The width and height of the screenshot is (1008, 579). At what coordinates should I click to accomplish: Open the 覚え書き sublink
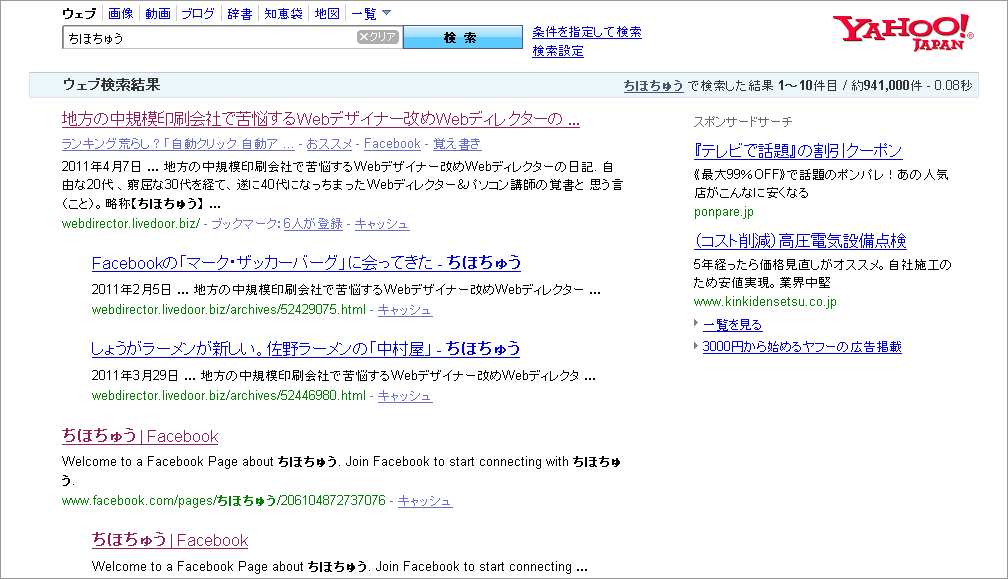click(x=457, y=144)
